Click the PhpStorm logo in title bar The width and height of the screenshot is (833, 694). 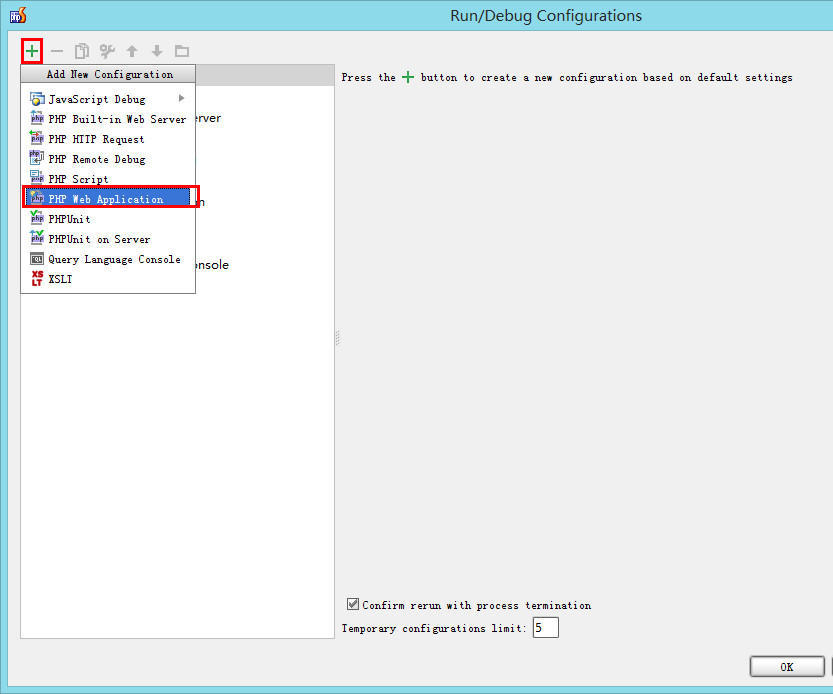(x=18, y=15)
